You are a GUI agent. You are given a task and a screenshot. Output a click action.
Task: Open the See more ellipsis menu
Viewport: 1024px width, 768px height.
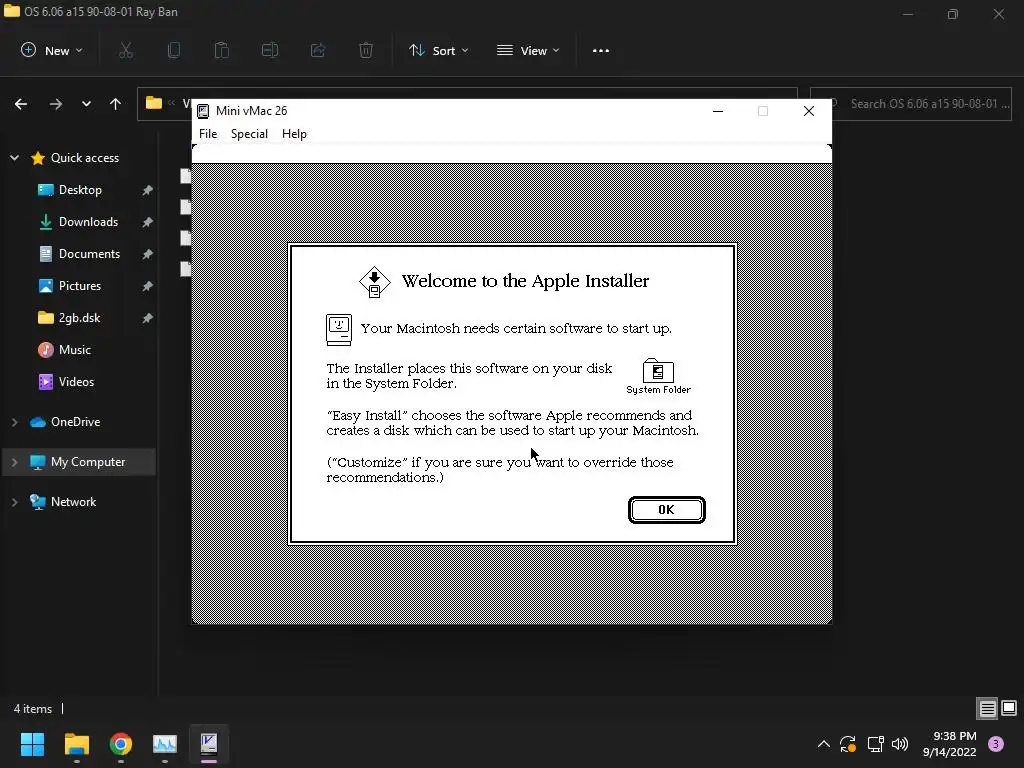point(601,51)
